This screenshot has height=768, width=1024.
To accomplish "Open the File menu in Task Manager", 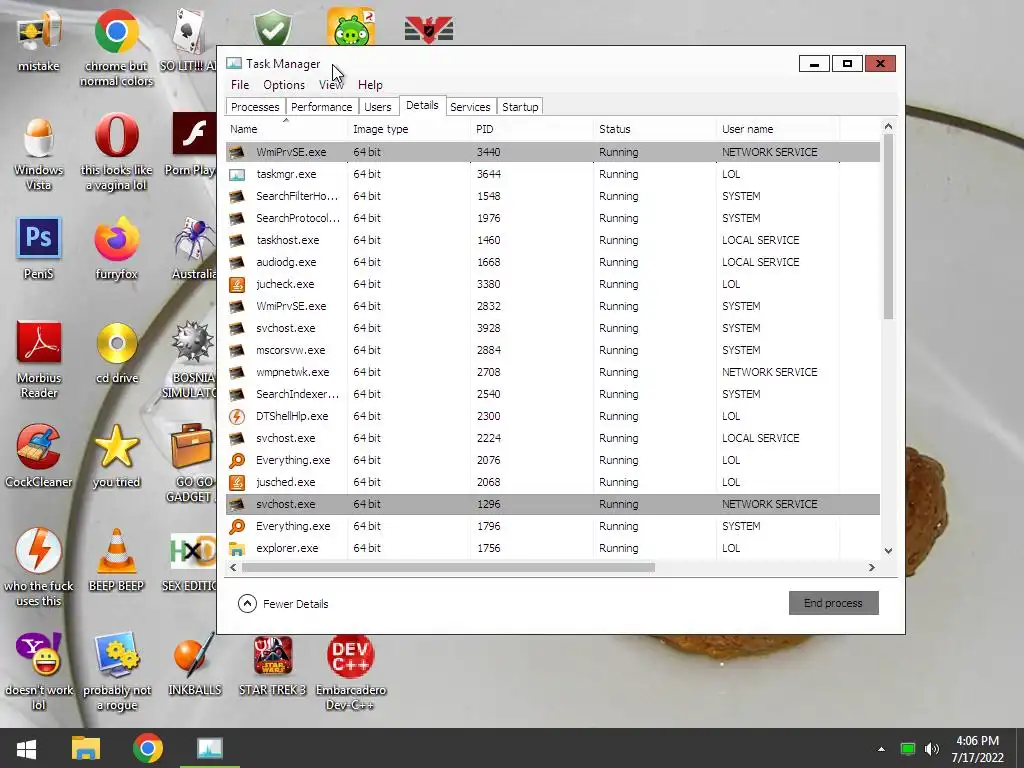I will pos(240,85).
